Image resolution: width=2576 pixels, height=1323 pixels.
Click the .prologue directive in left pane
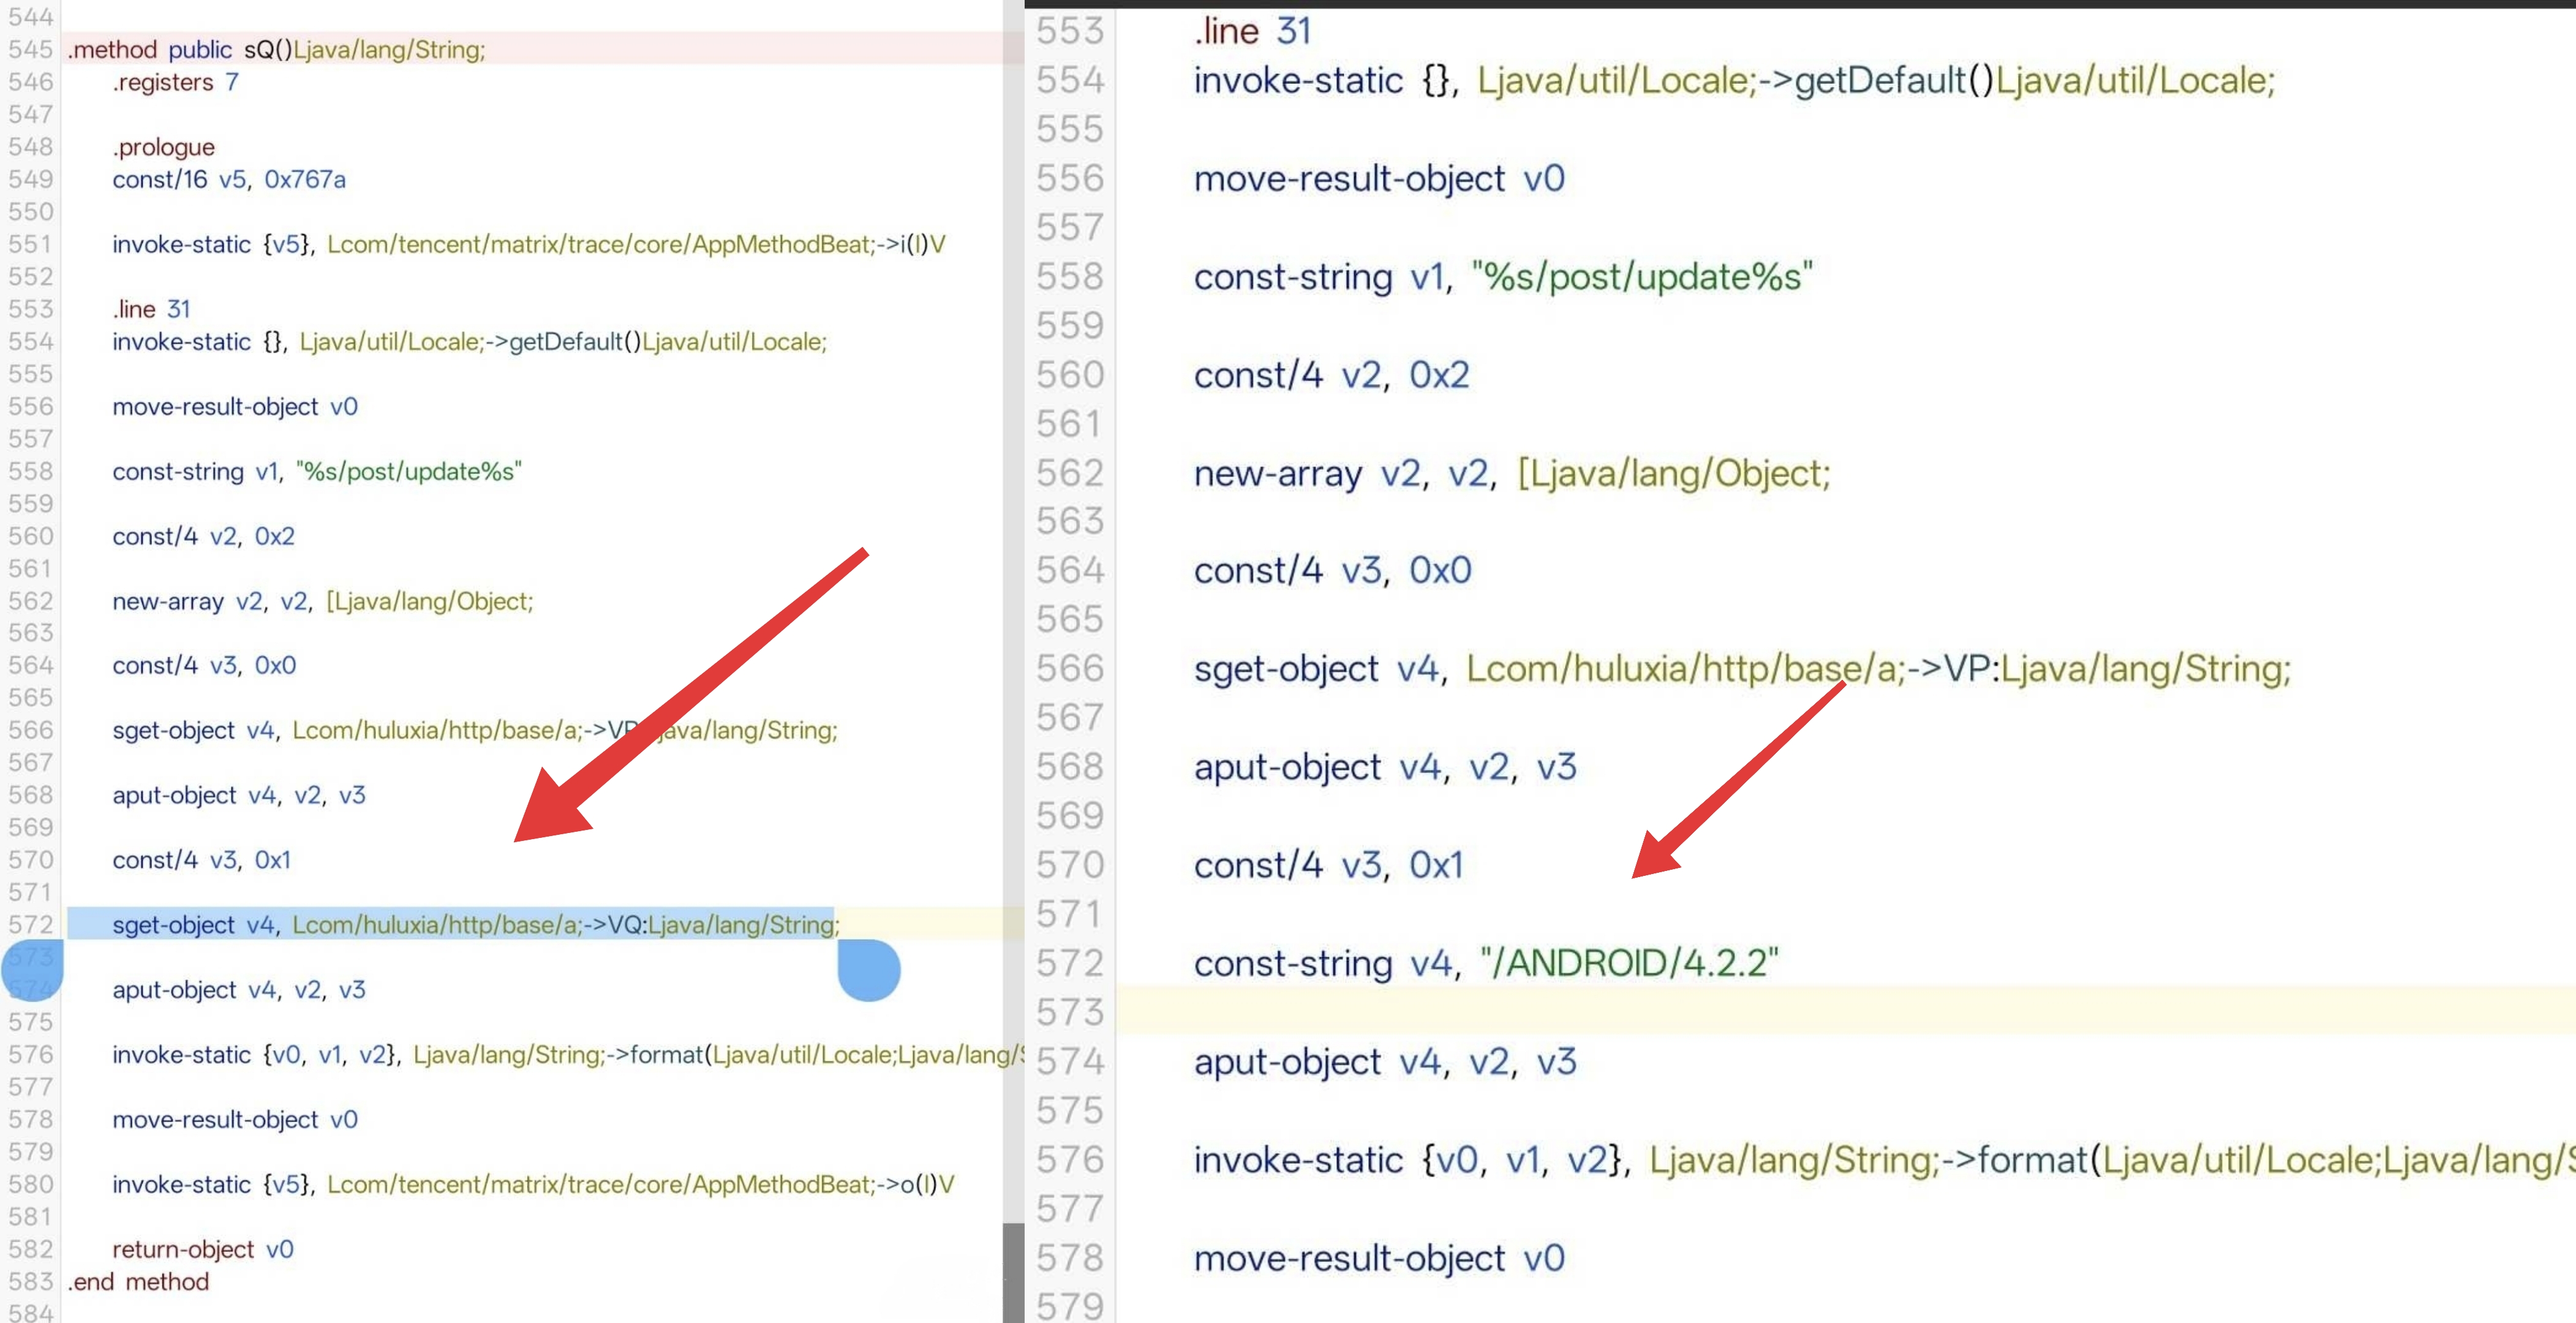(x=163, y=147)
